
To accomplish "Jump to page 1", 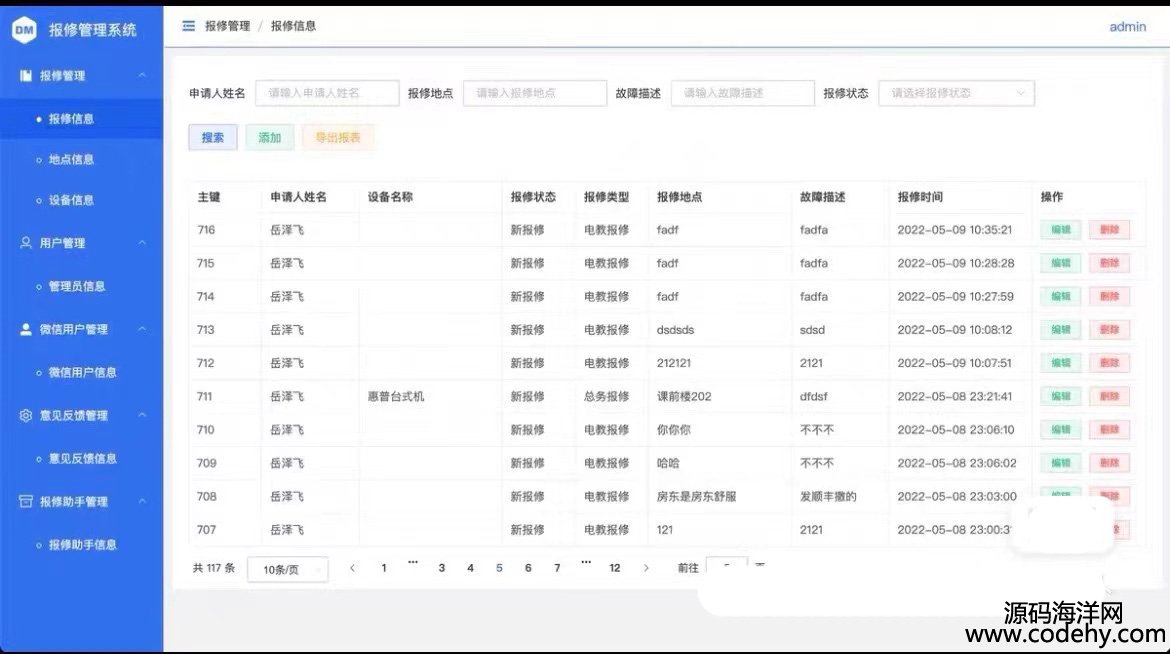I will 384,568.
